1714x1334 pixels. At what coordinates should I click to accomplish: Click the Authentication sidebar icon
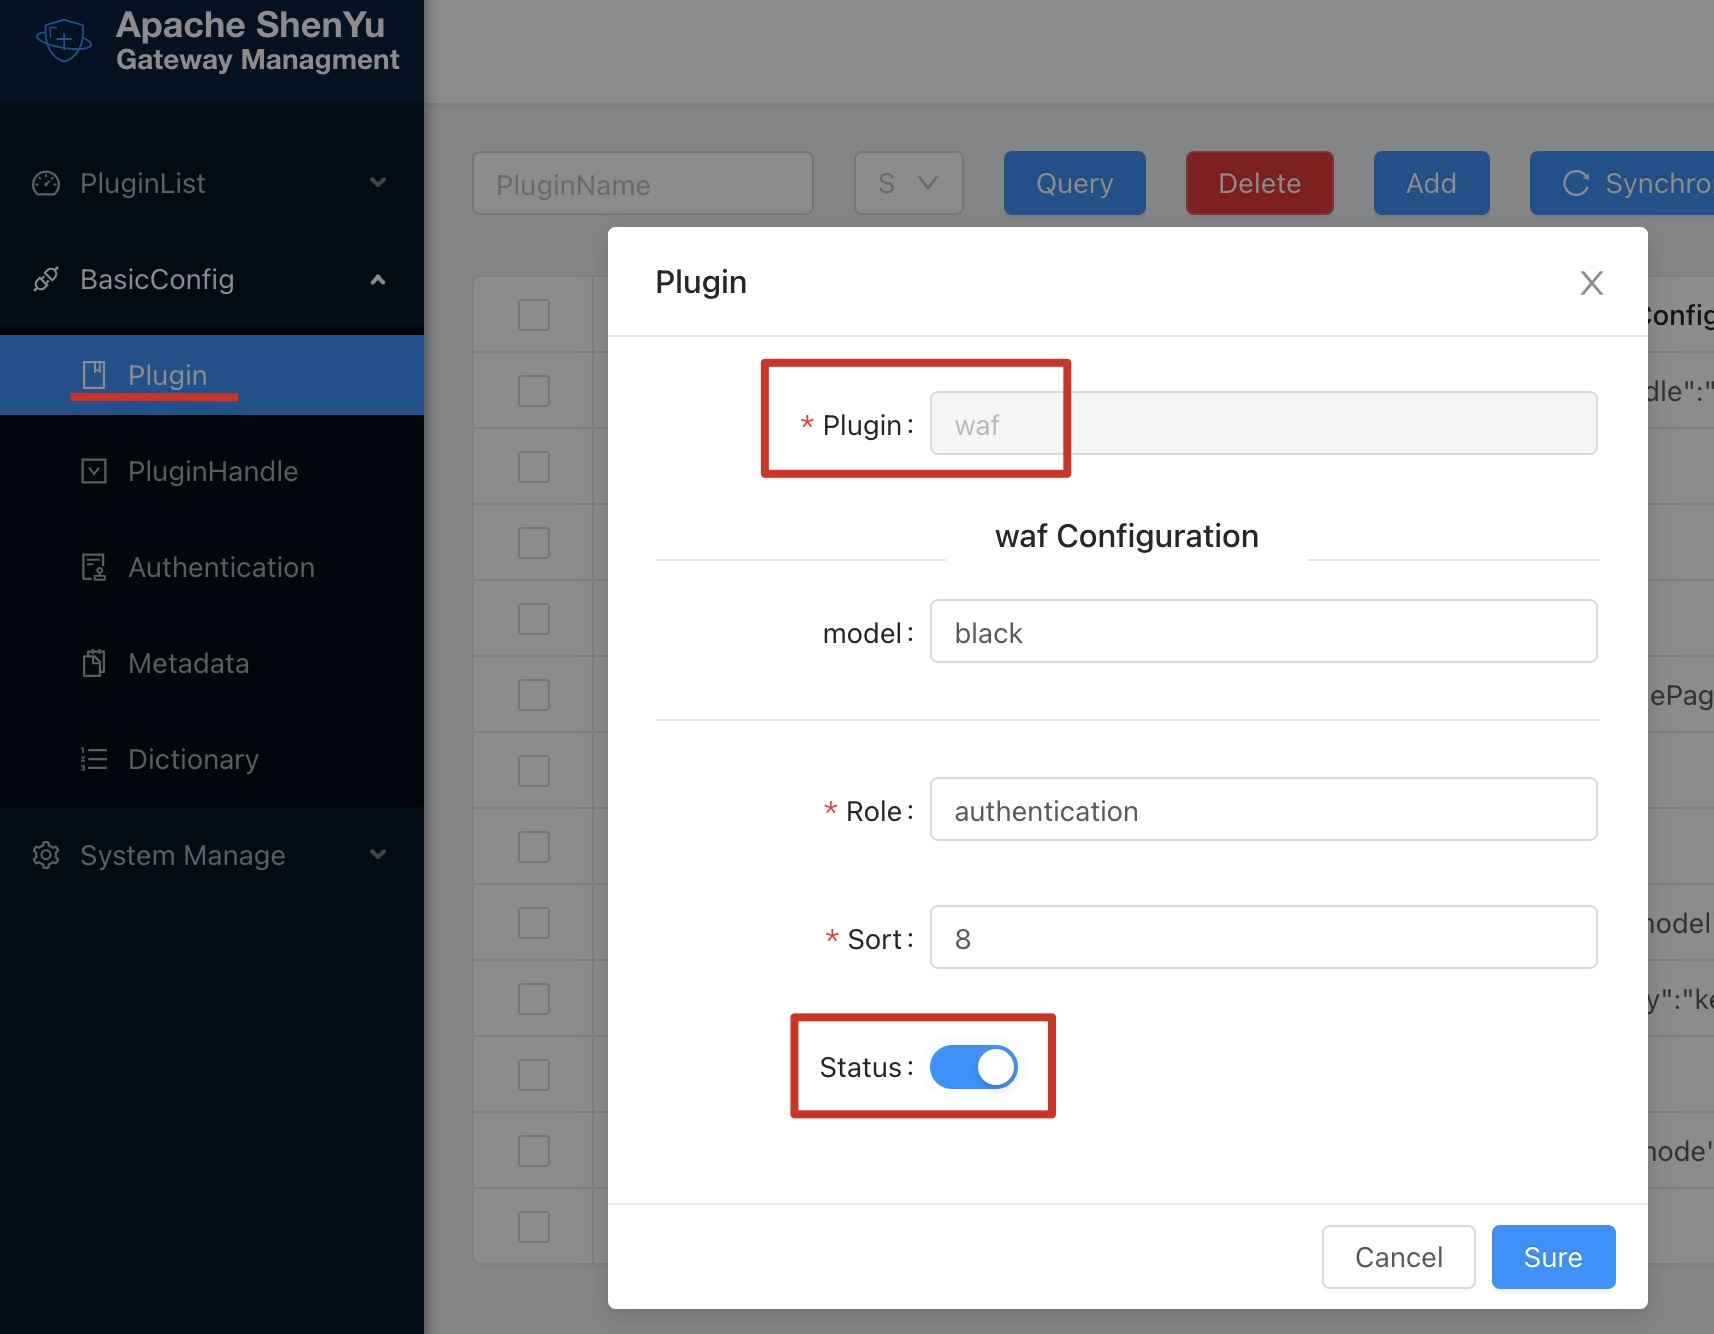pyautogui.click(x=94, y=567)
